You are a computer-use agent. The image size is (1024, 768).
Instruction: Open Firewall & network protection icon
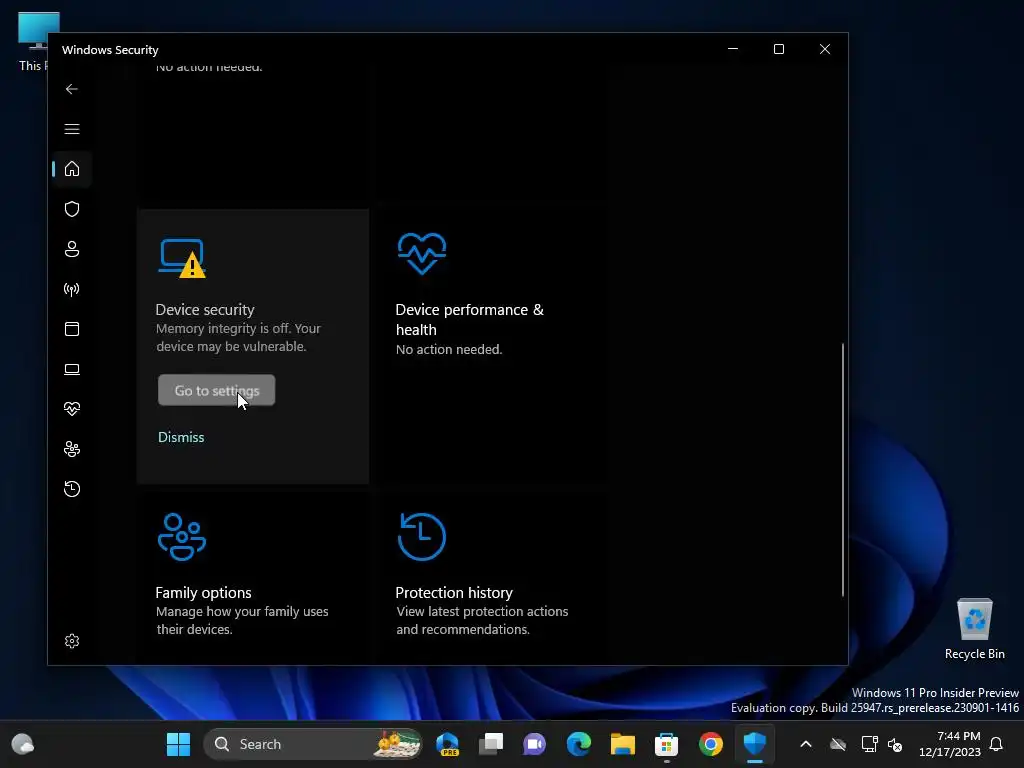click(x=72, y=289)
